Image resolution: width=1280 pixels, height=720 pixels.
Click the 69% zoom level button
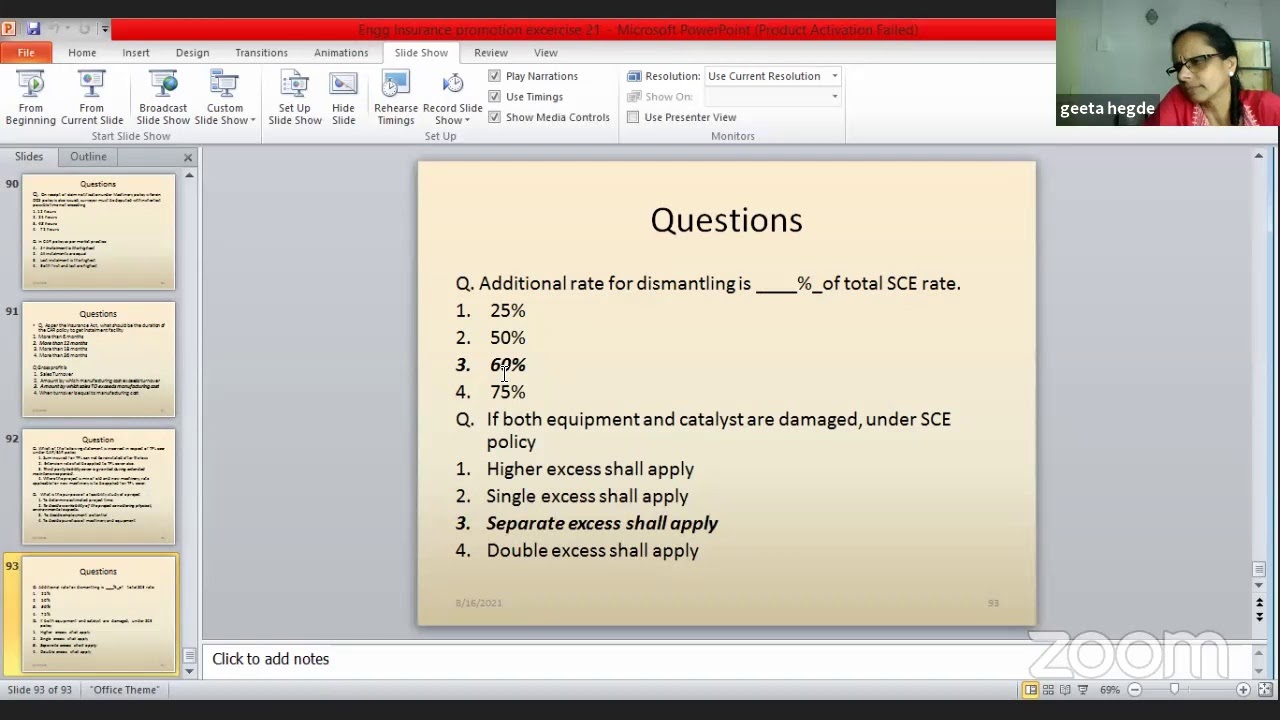coord(1109,689)
